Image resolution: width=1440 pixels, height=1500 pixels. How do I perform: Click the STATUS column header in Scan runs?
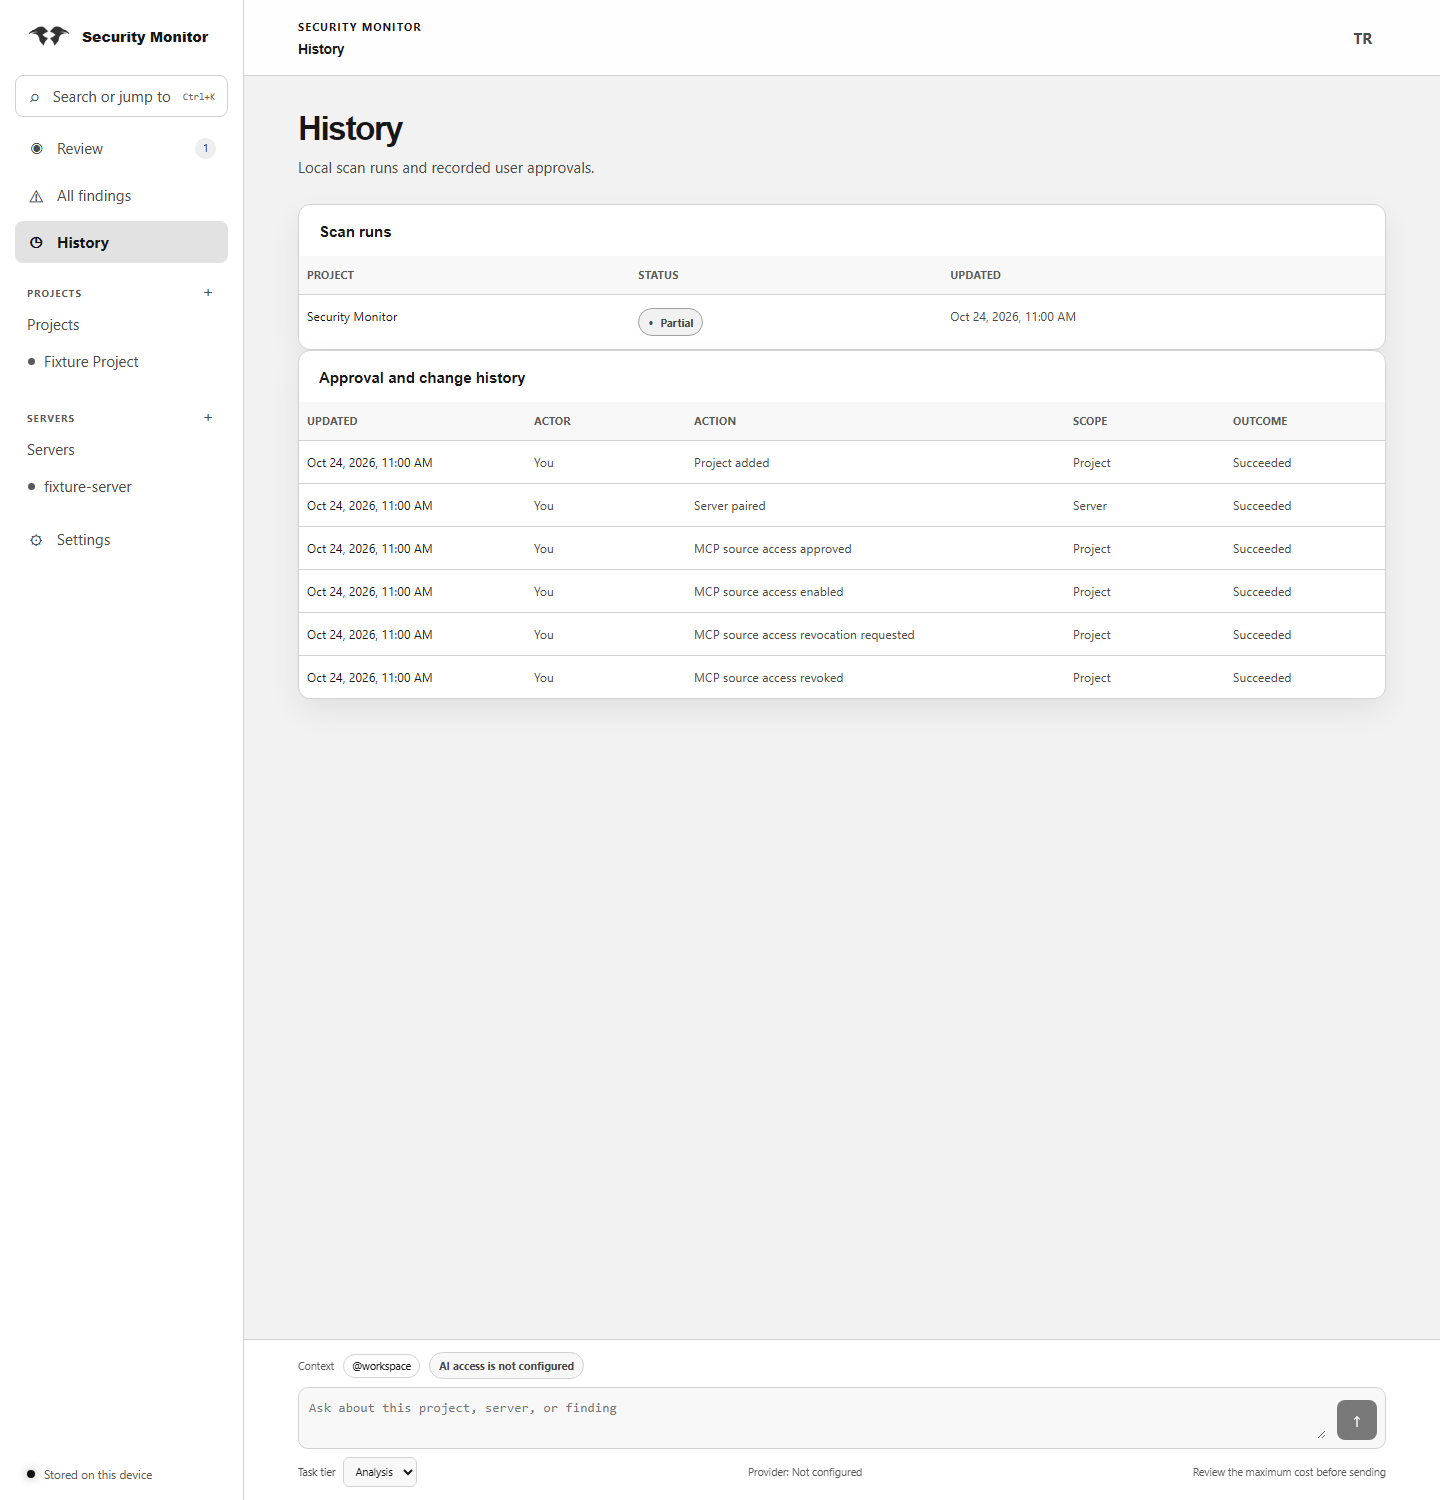click(658, 275)
